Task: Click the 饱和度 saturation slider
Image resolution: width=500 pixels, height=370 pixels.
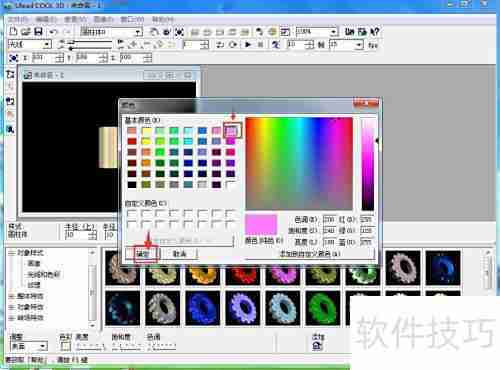Action: tap(126, 347)
